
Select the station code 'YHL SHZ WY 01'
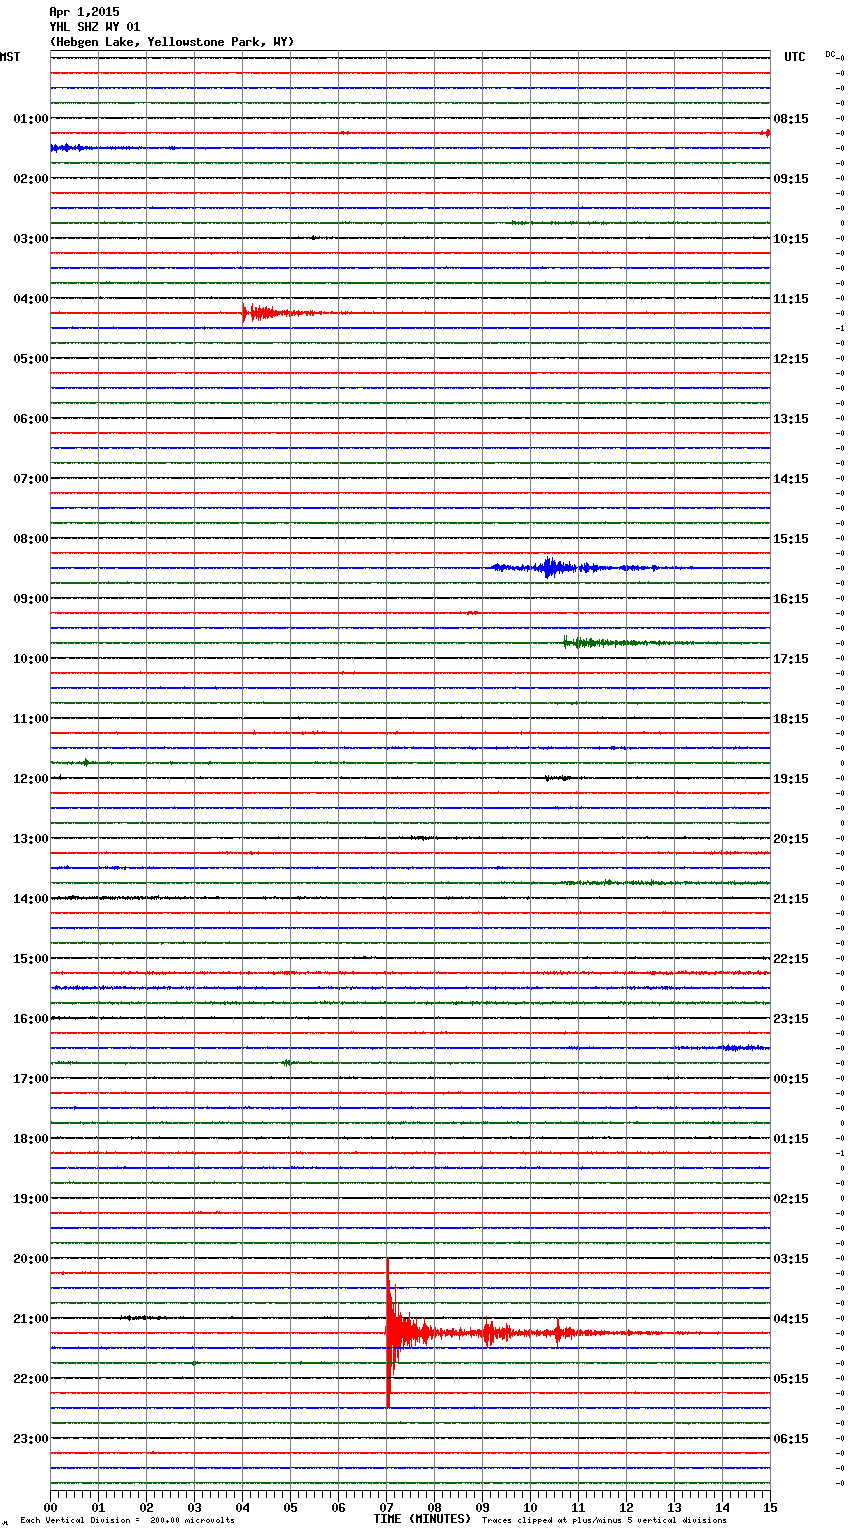(x=95, y=27)
